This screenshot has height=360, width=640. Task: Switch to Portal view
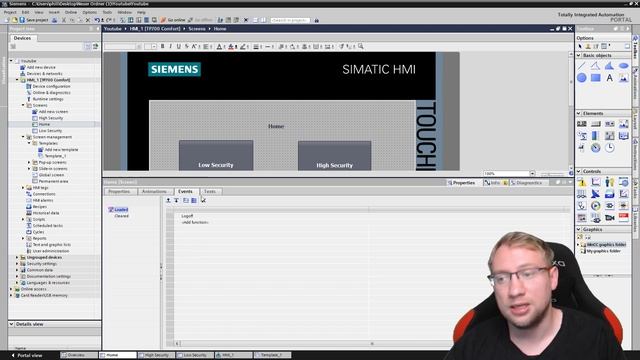tap(27, 356)
